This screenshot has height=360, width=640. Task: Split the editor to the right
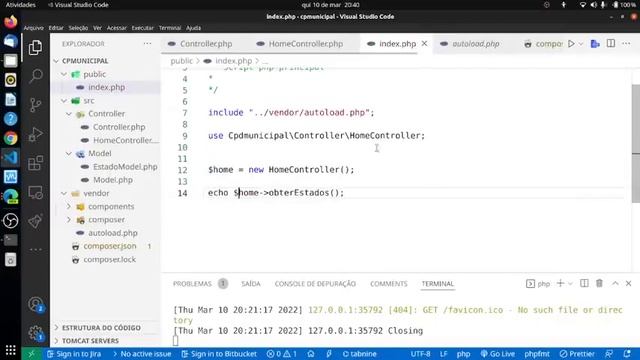[x=611, y=44]
